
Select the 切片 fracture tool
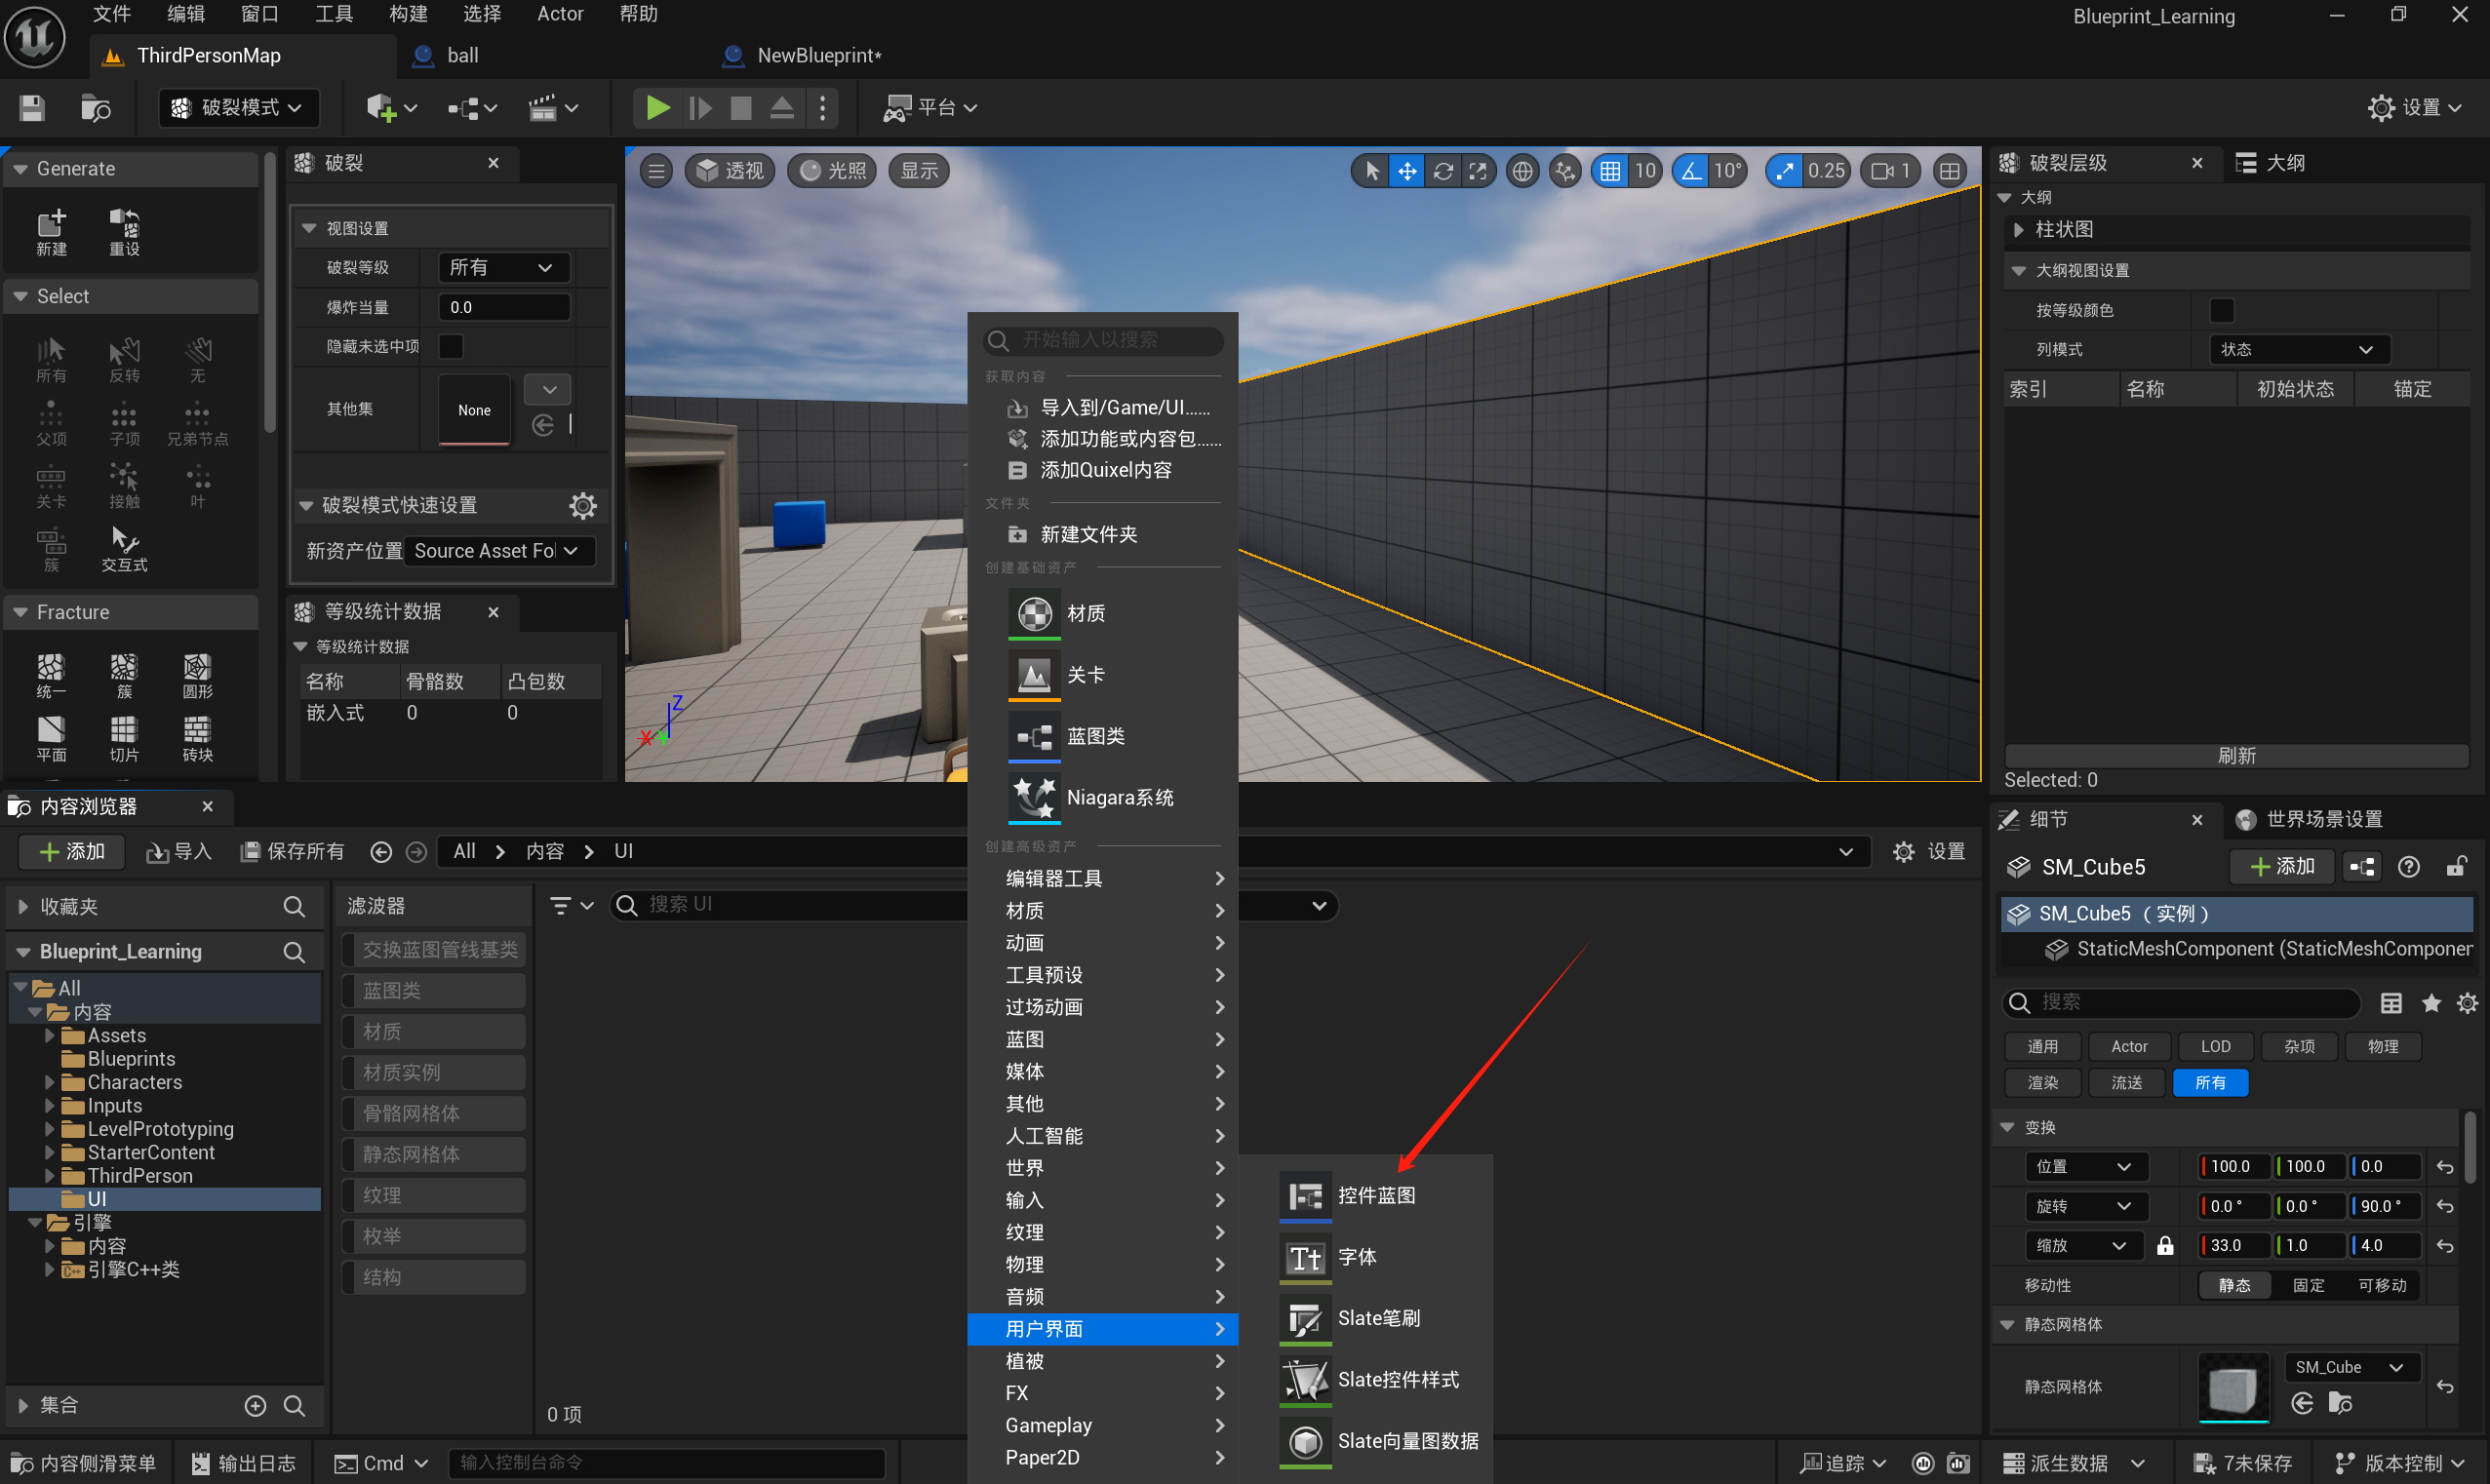[x=124, y=739]
